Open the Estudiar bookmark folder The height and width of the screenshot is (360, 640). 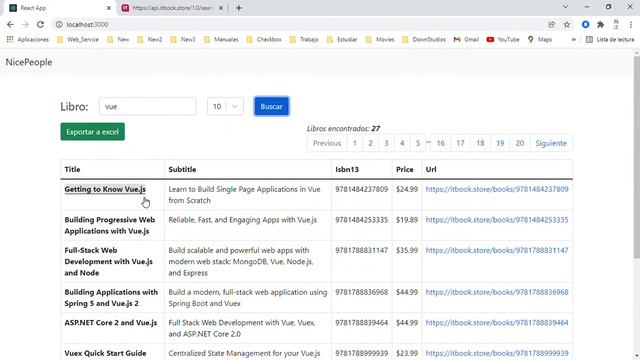click(x=342, y=40)
